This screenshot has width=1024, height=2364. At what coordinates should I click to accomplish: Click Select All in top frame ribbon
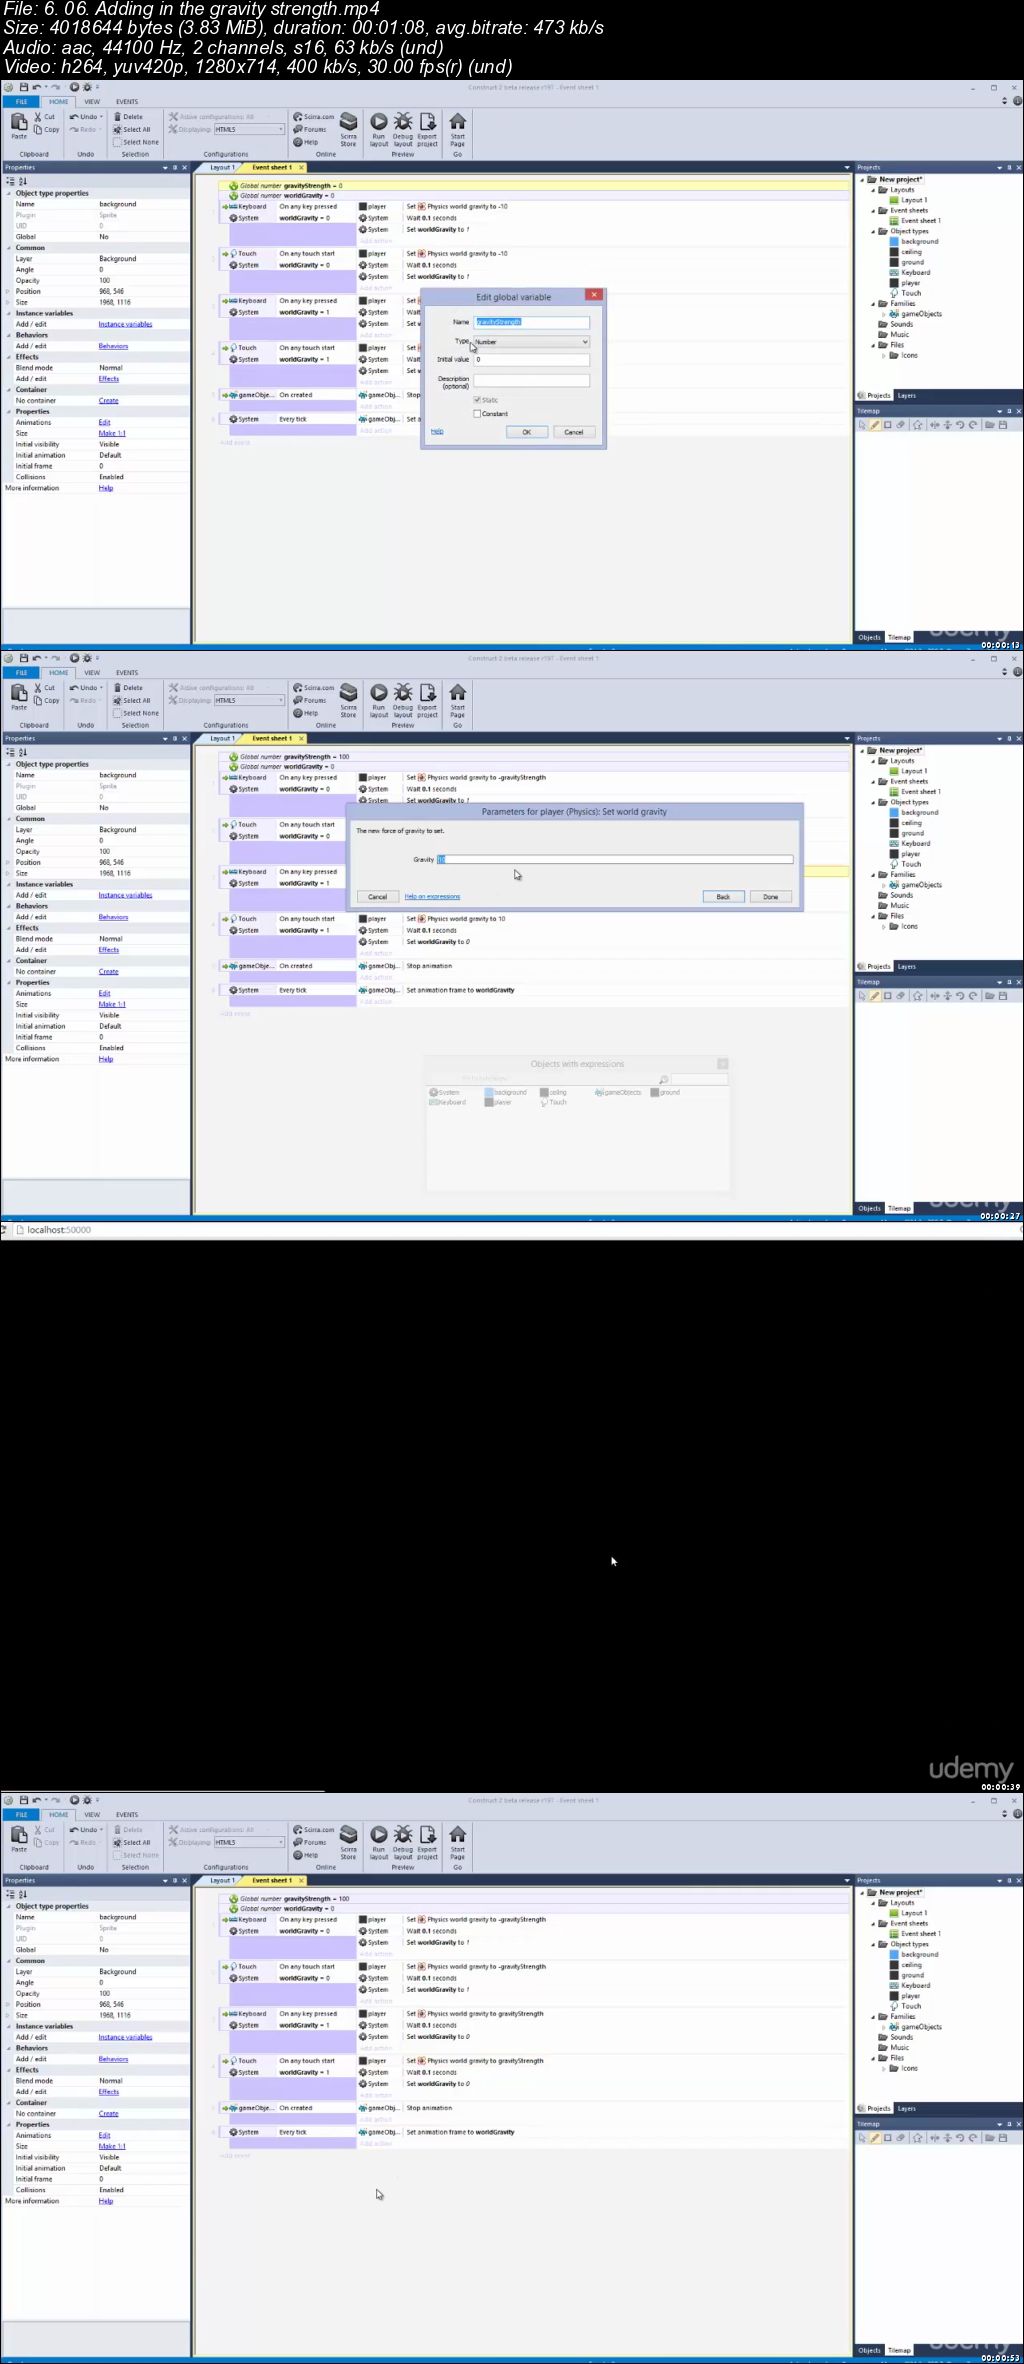pyautogui.click(x=132, y=129)
